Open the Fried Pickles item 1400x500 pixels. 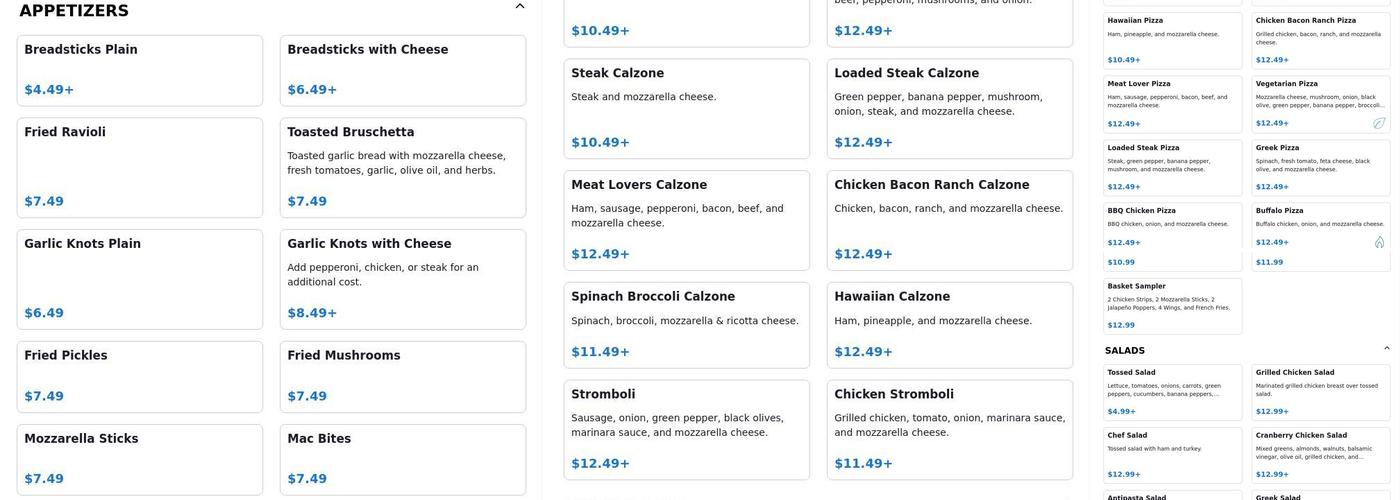coord(140,376)
